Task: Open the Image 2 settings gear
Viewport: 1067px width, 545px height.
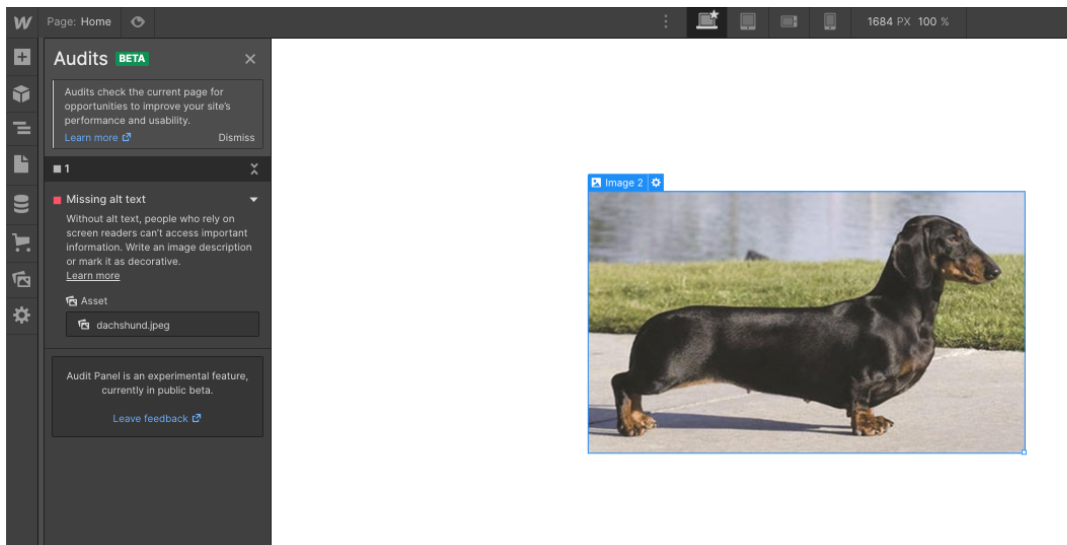Action: pyautogui.click(x=656, y=182)
